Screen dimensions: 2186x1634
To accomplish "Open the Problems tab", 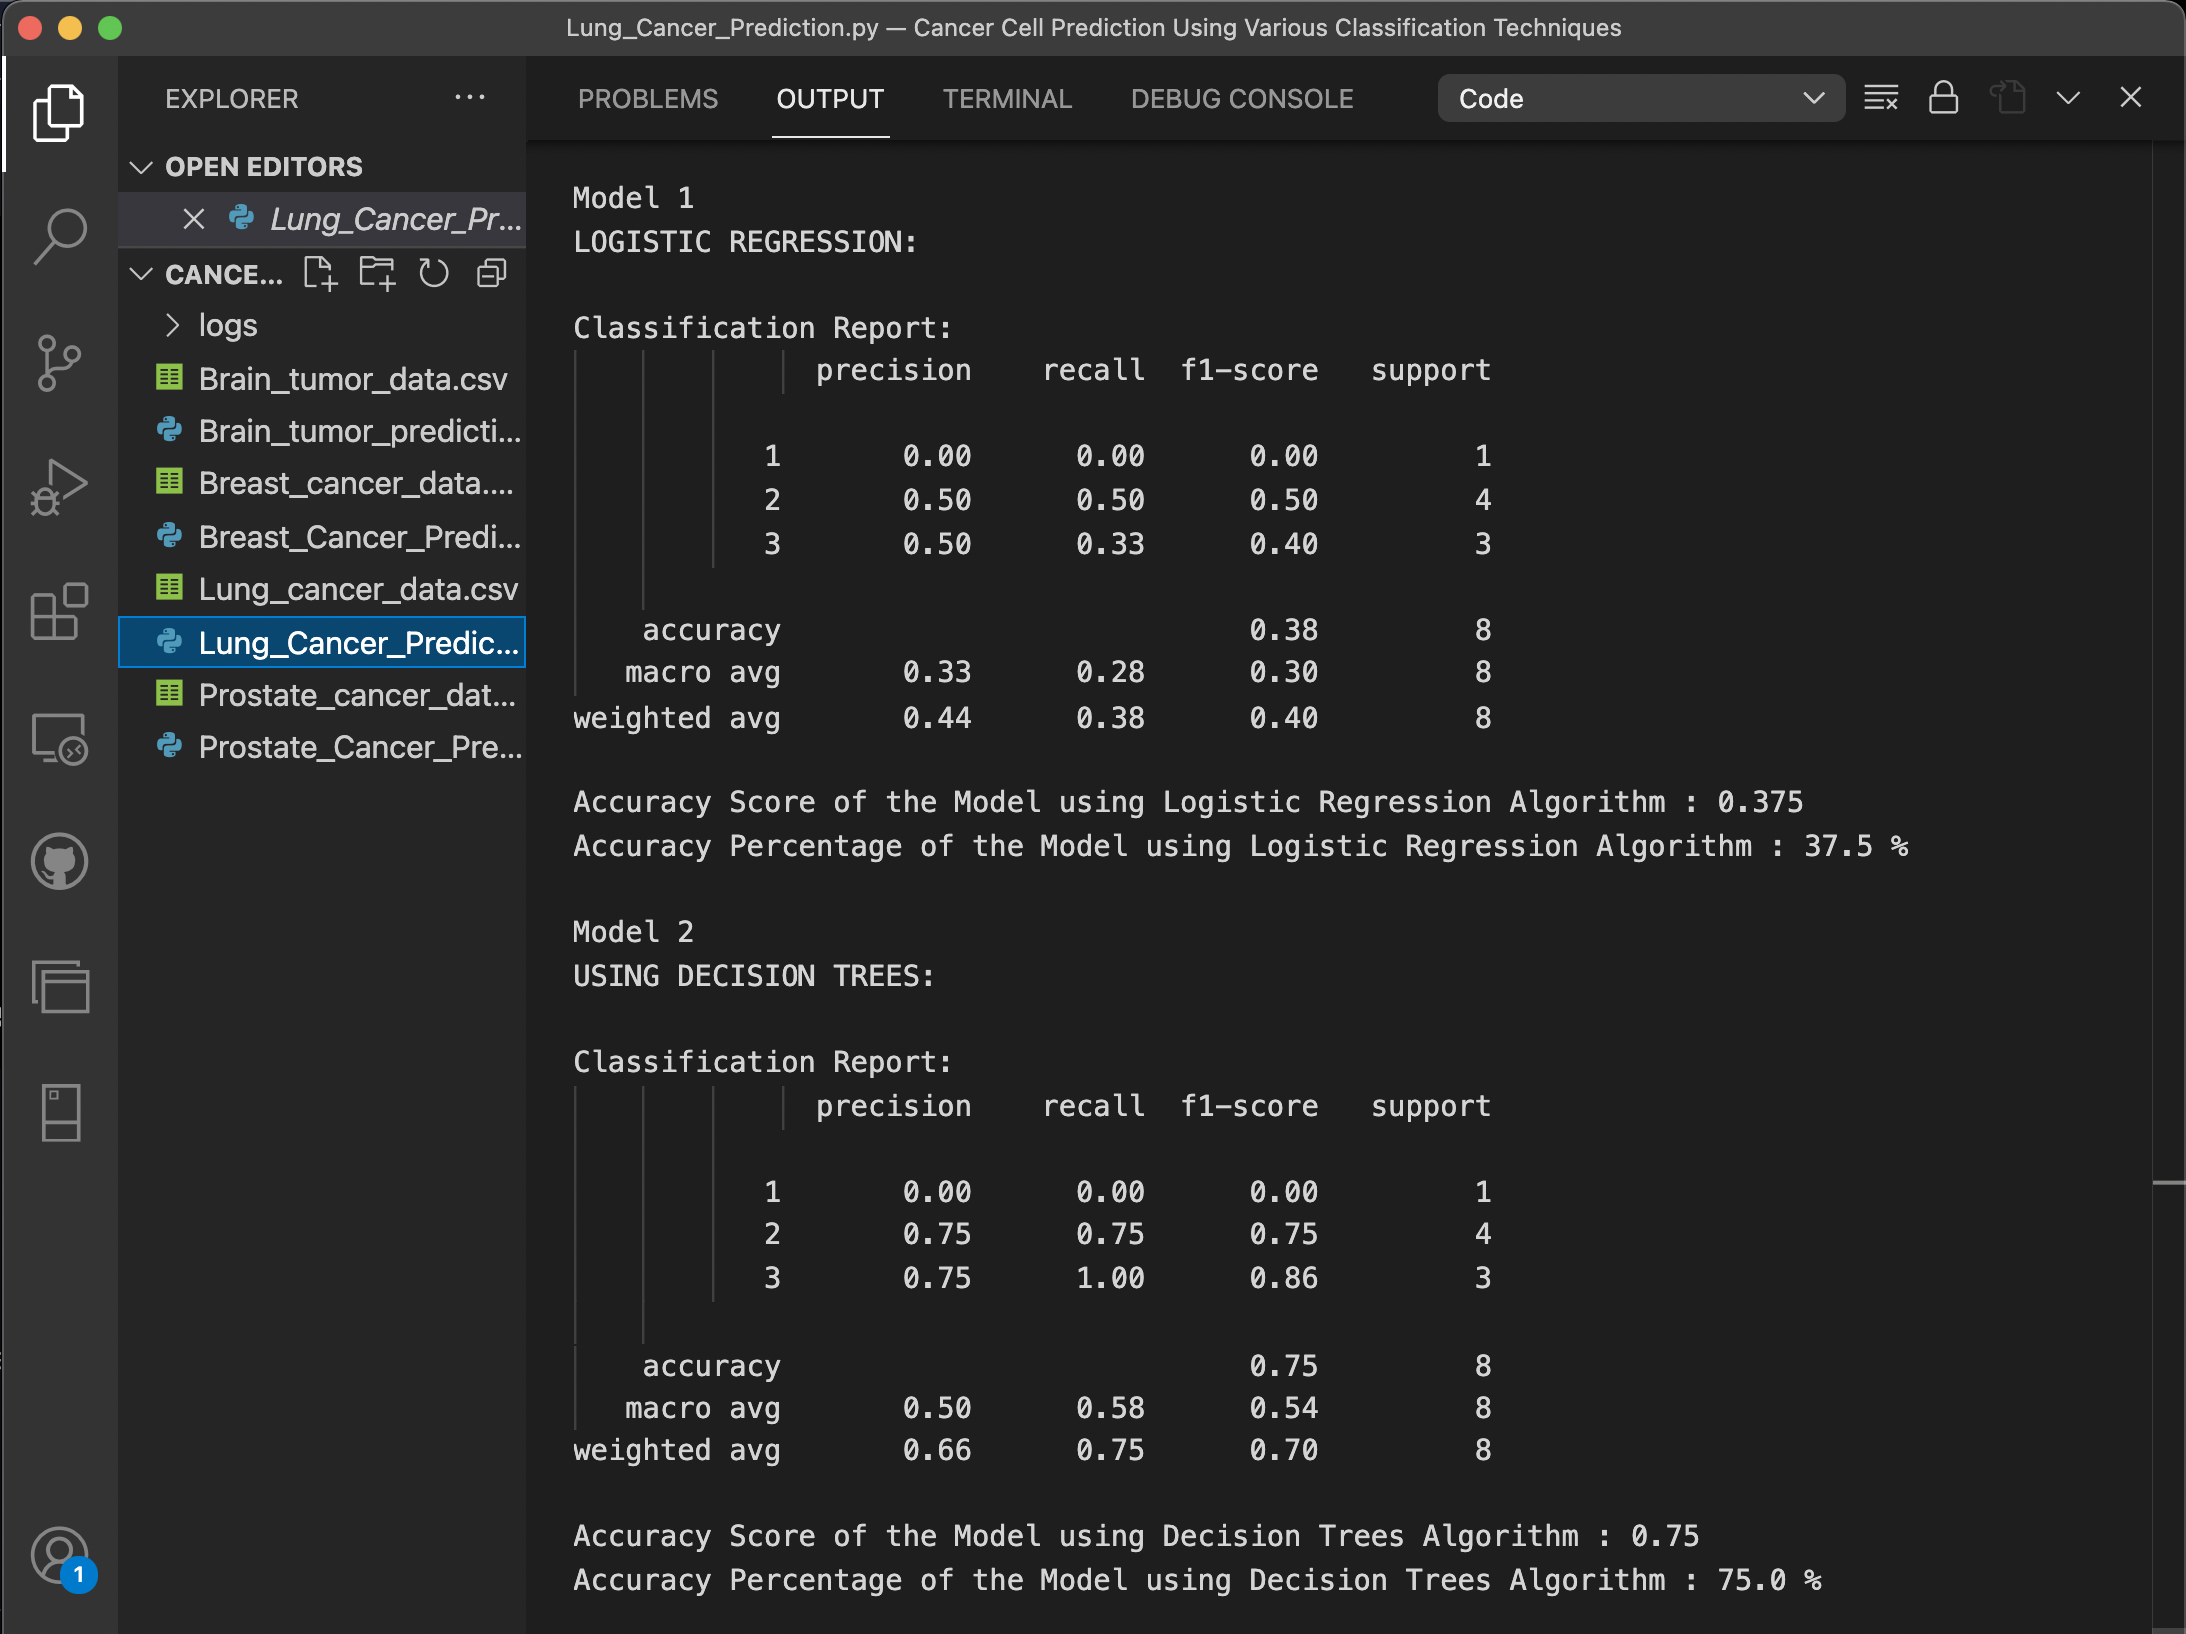I will (x=646, y=98).
